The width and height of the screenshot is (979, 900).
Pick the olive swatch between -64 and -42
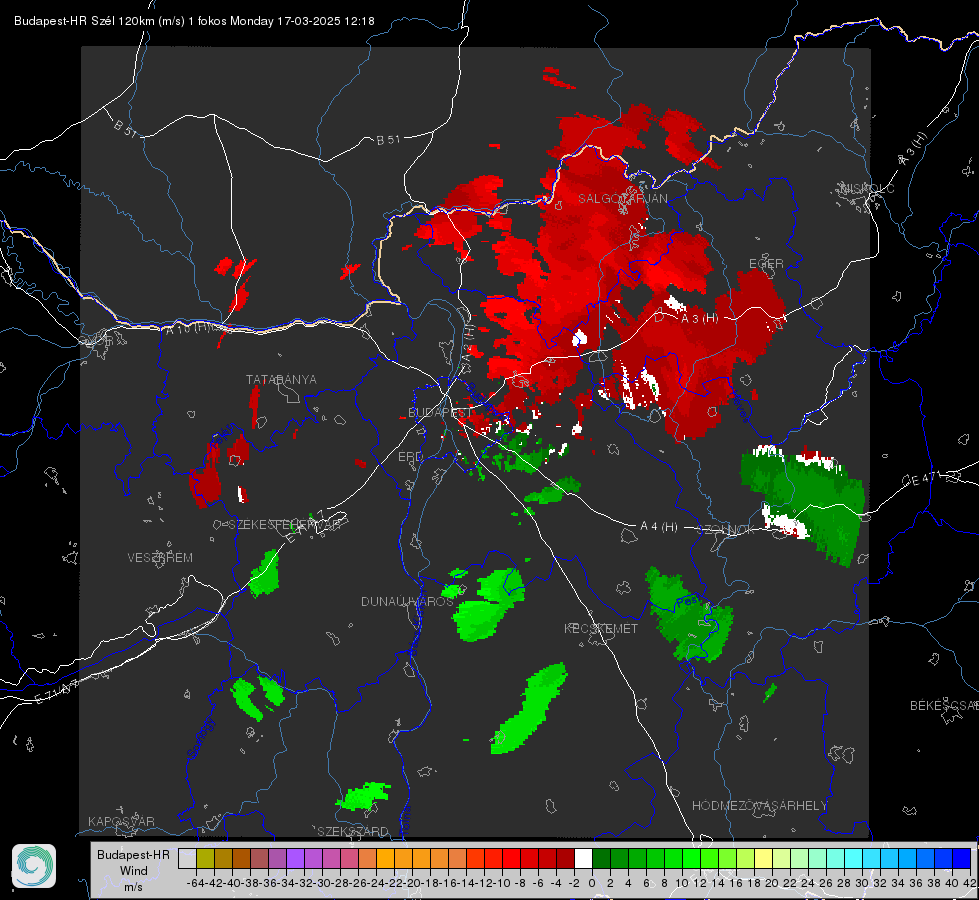click(205, 859)
